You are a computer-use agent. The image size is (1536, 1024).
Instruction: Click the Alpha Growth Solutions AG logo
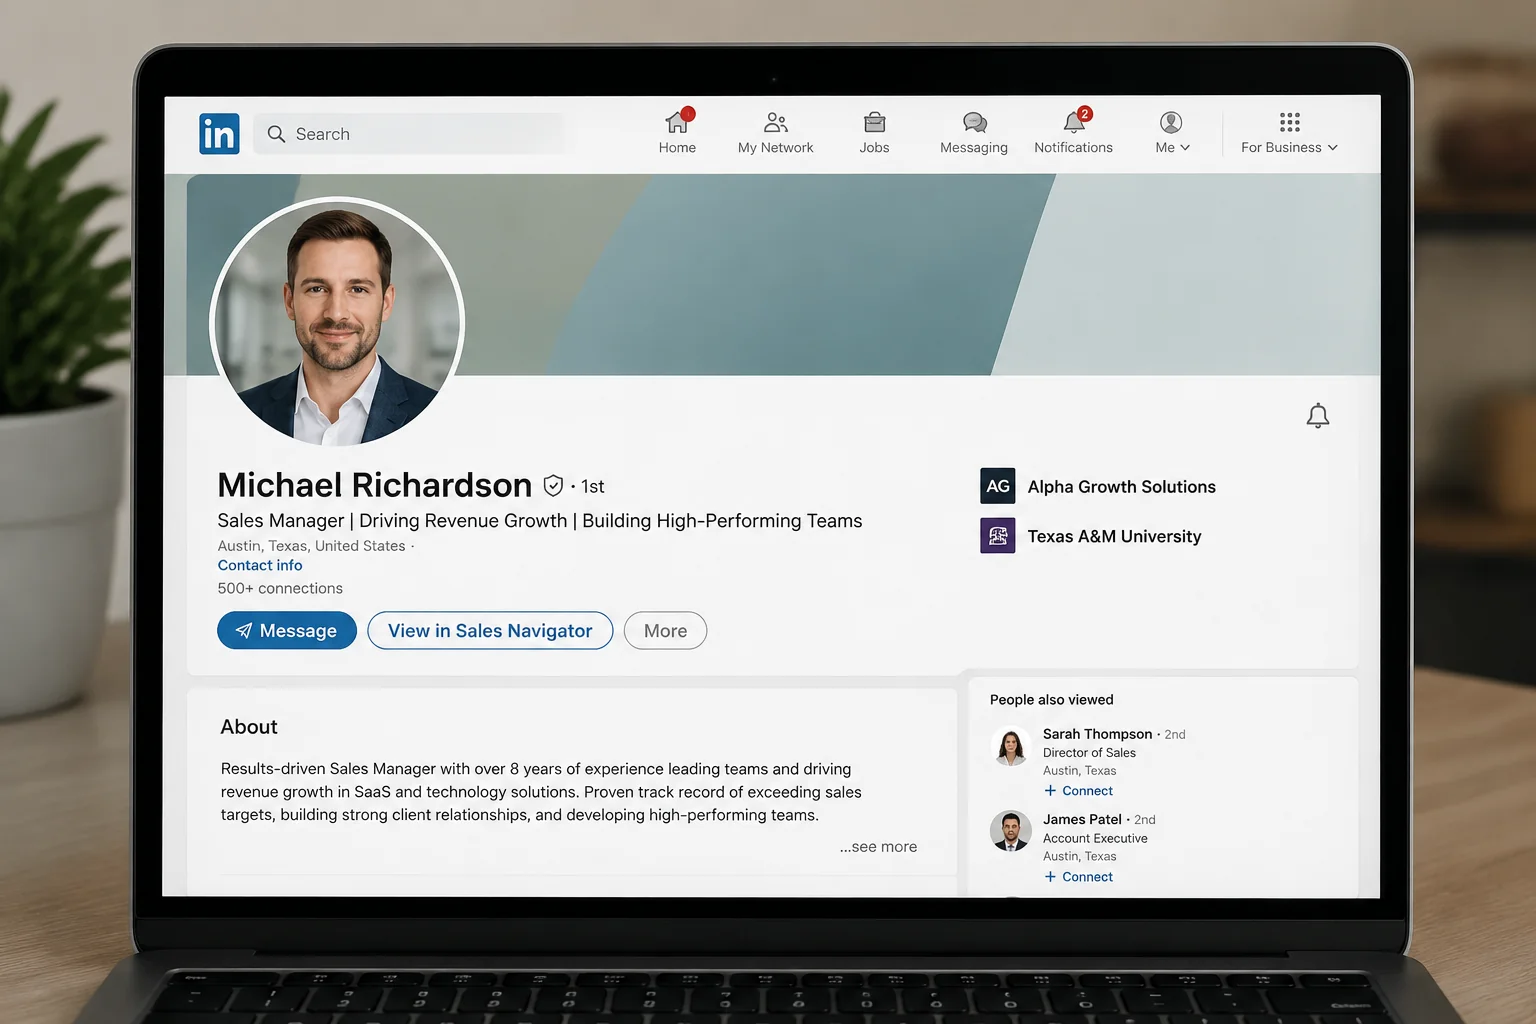(998, 486)
